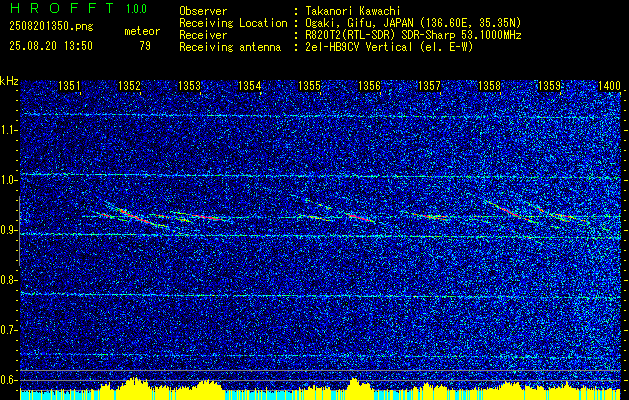Click the antenna description 2el-HB9CV Vertical

(x=389, y=47)
